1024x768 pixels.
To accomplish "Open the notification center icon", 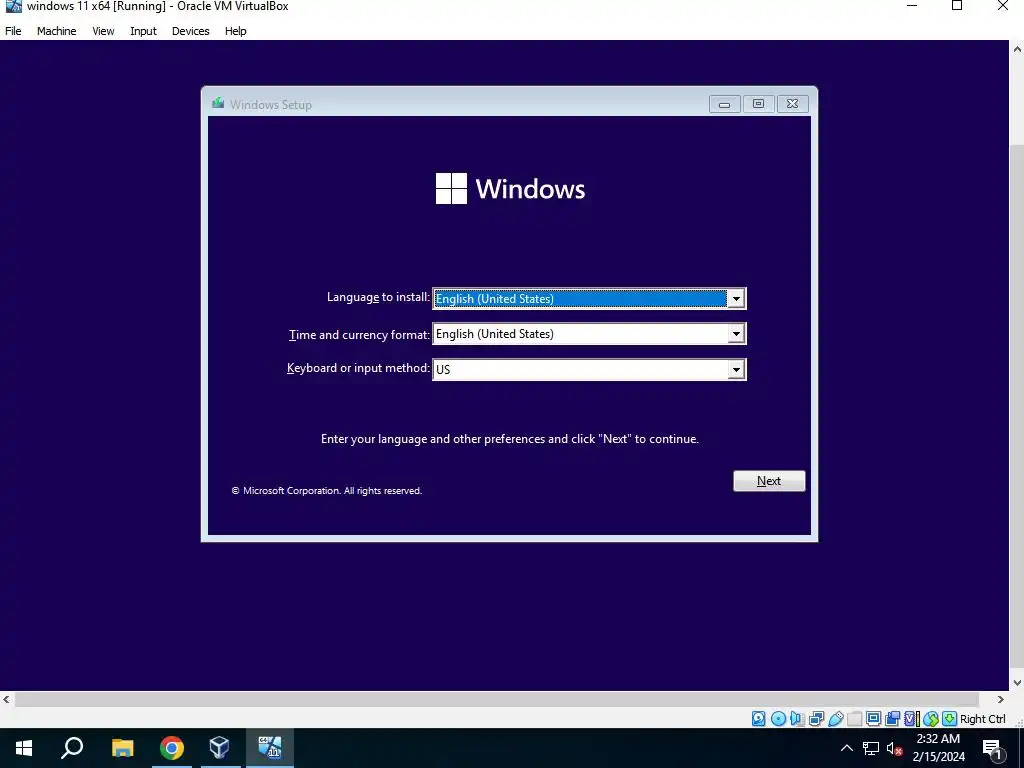I will click(x=992, y=748).
